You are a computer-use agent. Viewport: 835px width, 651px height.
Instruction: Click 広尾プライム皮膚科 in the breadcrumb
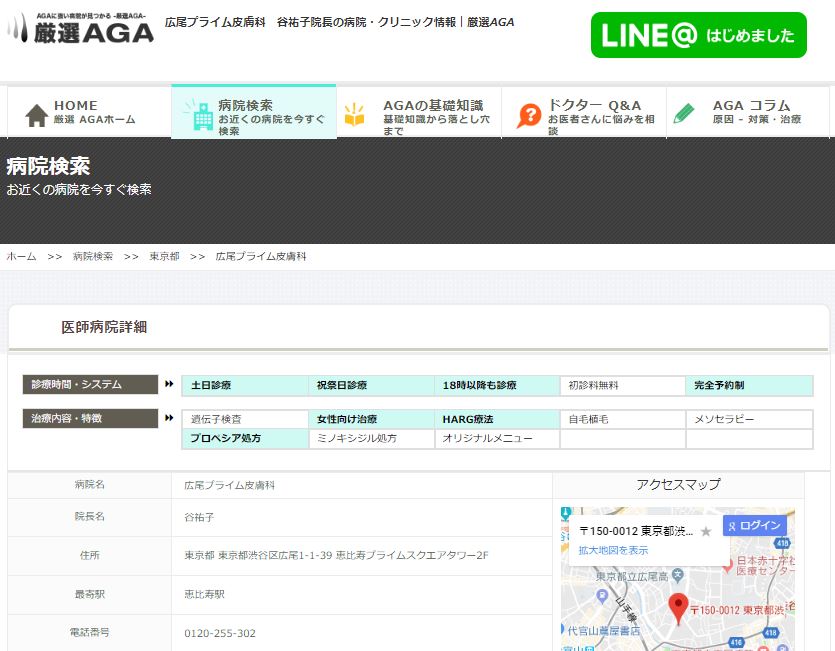pyautogui.click(x=261, y=256)
